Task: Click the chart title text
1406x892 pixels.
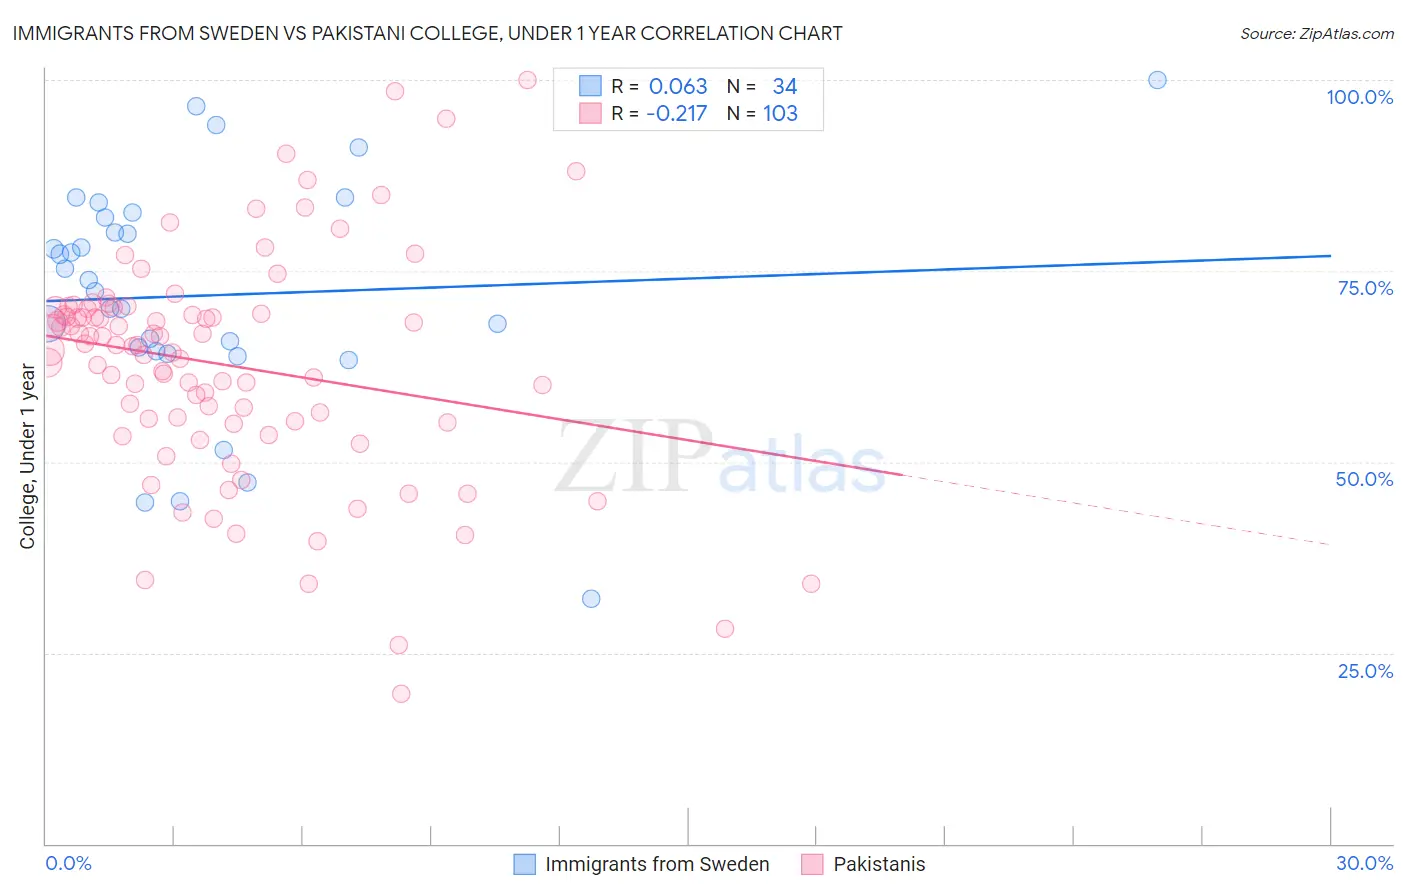Action: (x=427, y=33)
